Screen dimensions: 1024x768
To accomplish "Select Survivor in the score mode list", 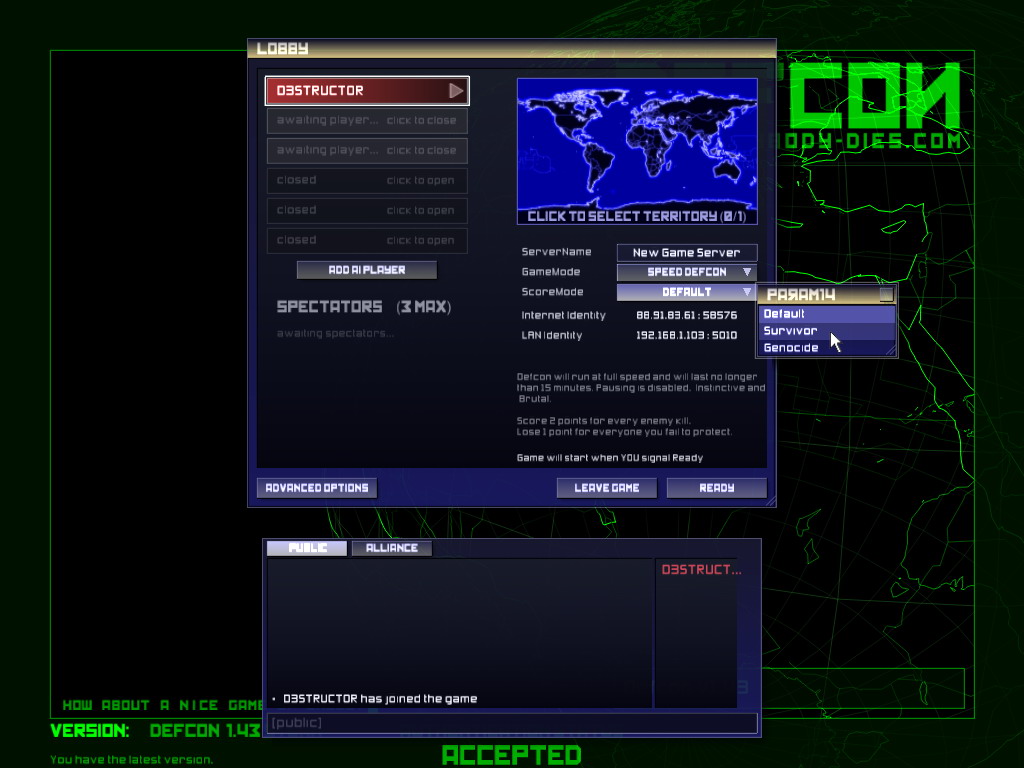I will tap(790, 331).
